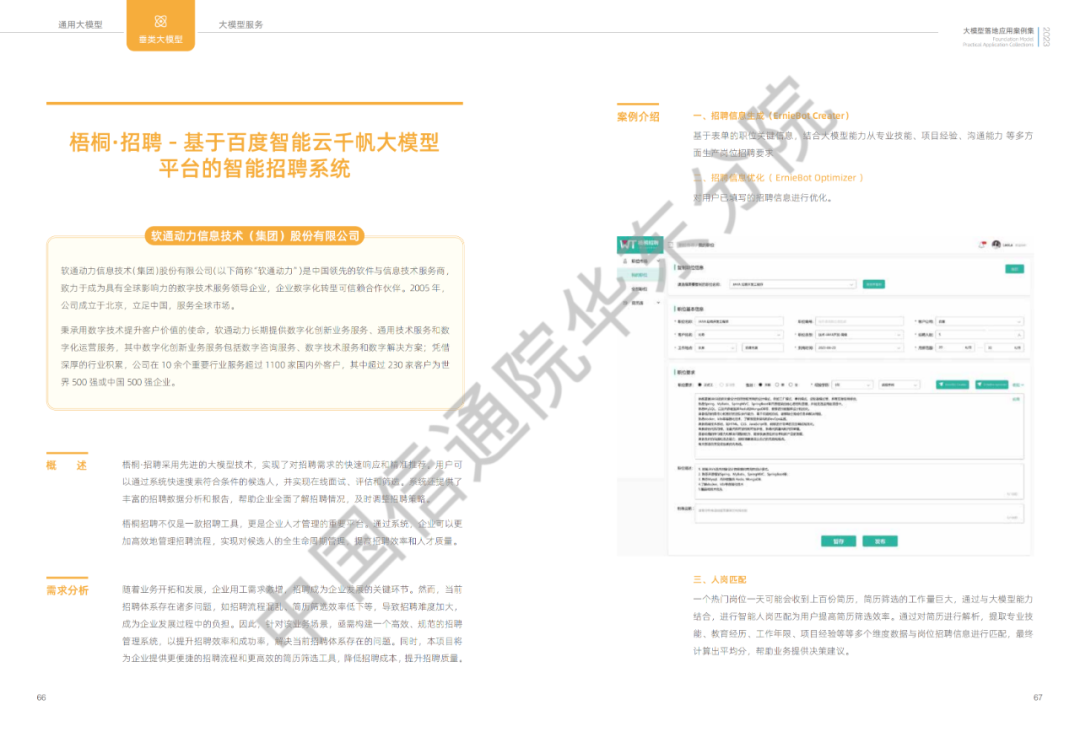1080x732 pixels.
Task: Select the greyed radio next to the first radio
Action: click(x=722, y=385)
